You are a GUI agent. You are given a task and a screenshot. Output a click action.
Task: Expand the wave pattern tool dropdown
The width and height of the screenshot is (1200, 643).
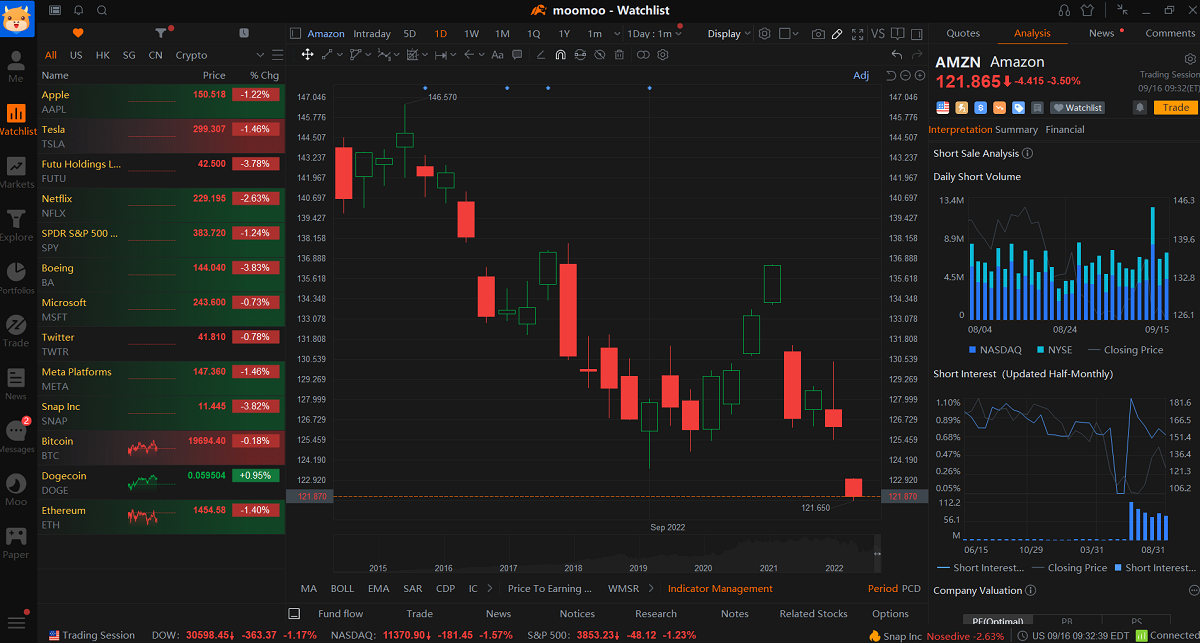click(396, 55)
